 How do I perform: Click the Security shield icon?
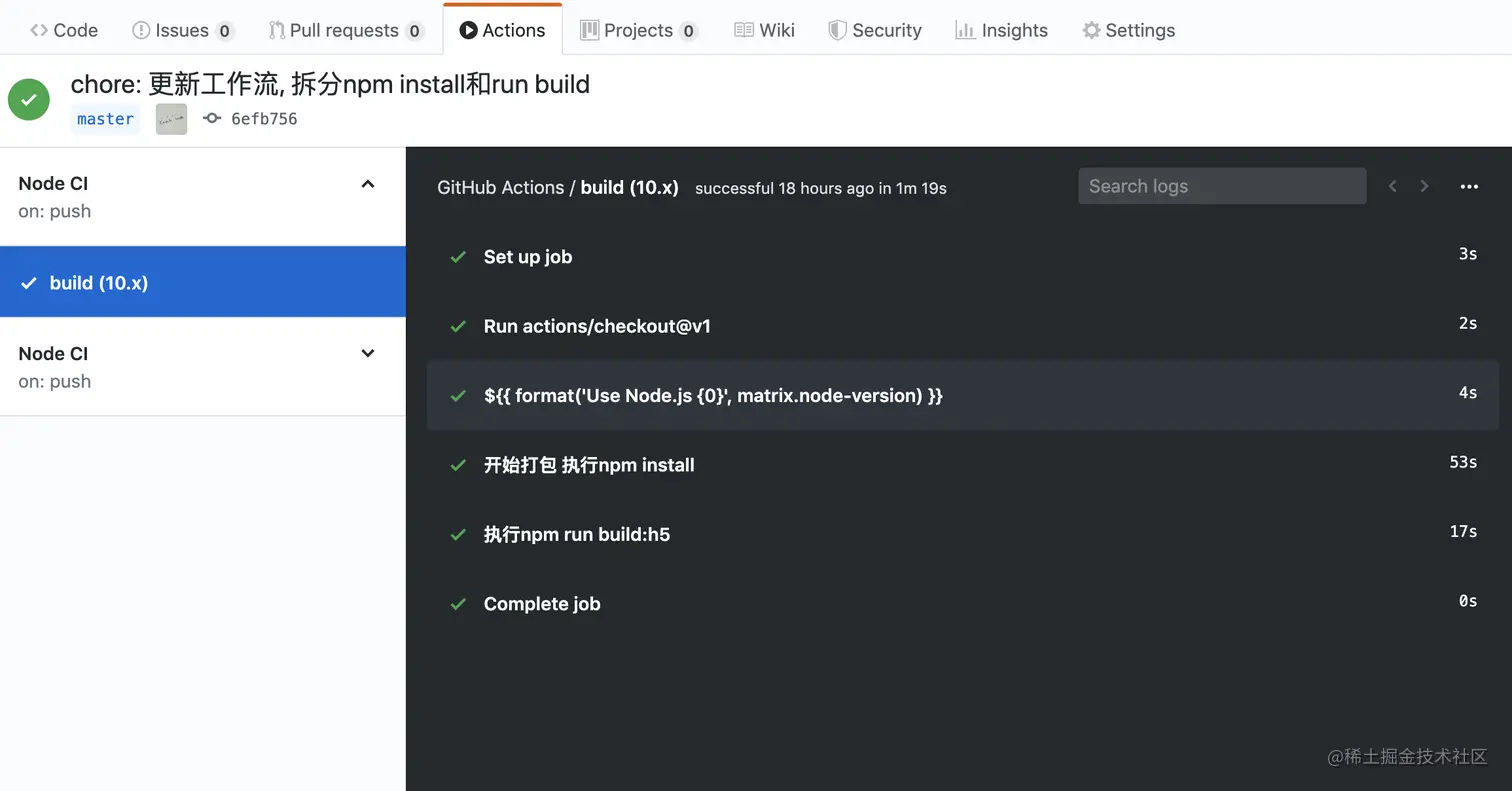[837, 29]
